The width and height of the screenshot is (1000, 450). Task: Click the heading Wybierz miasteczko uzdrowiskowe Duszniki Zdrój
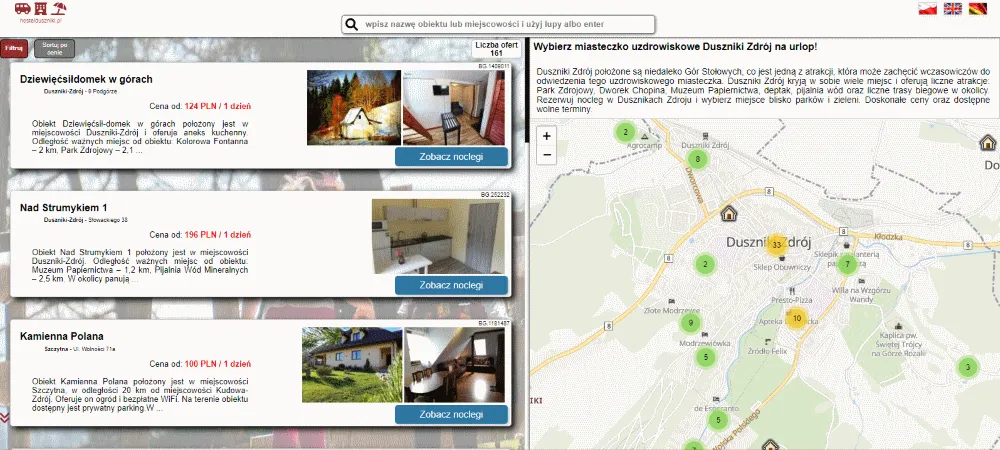click(675, 47)
